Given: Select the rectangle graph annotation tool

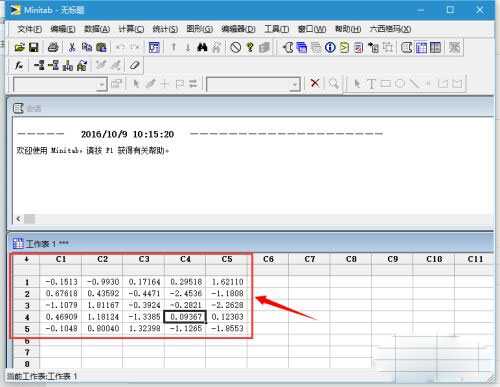Looking at the screenshot, I should pyautogui.click(x=386, y=83).
